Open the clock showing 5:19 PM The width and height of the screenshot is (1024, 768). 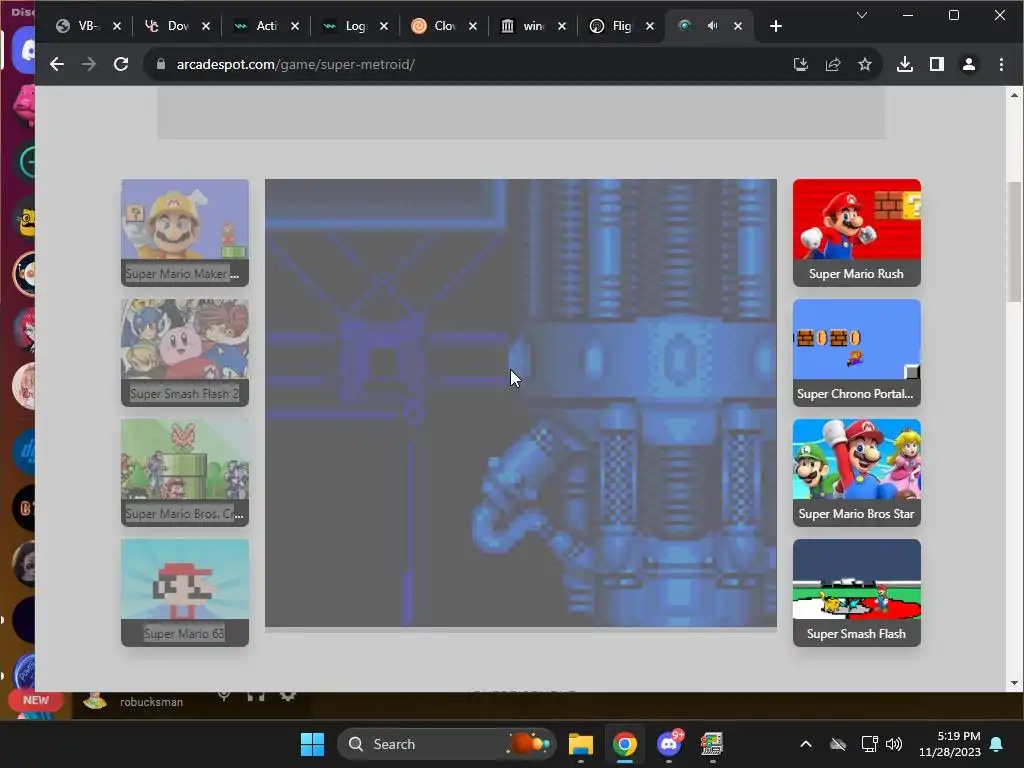click(x=950, y=744)
